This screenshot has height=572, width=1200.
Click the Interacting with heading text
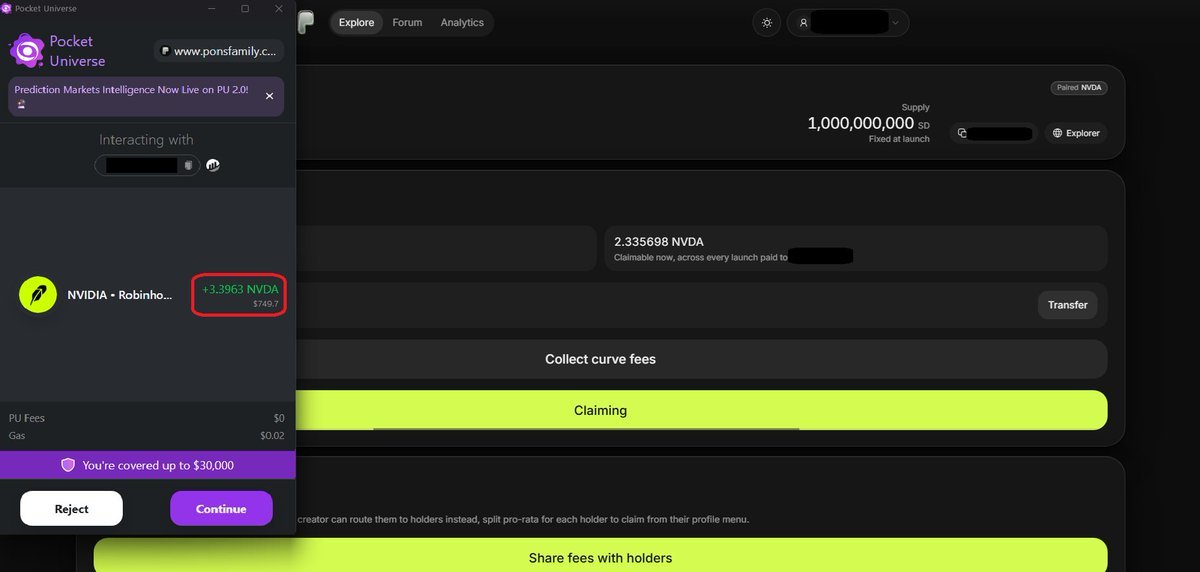pos(146,140)
